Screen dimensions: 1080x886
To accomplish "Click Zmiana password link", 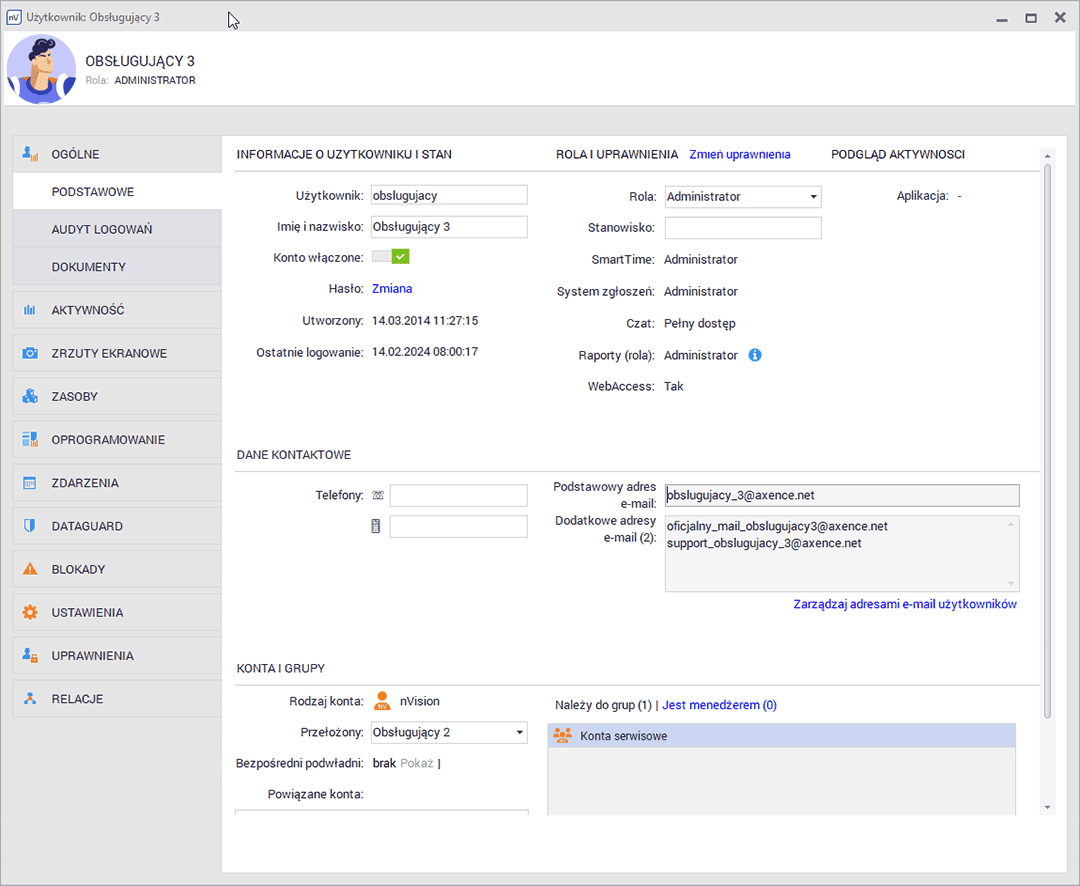I will (392, 289).
